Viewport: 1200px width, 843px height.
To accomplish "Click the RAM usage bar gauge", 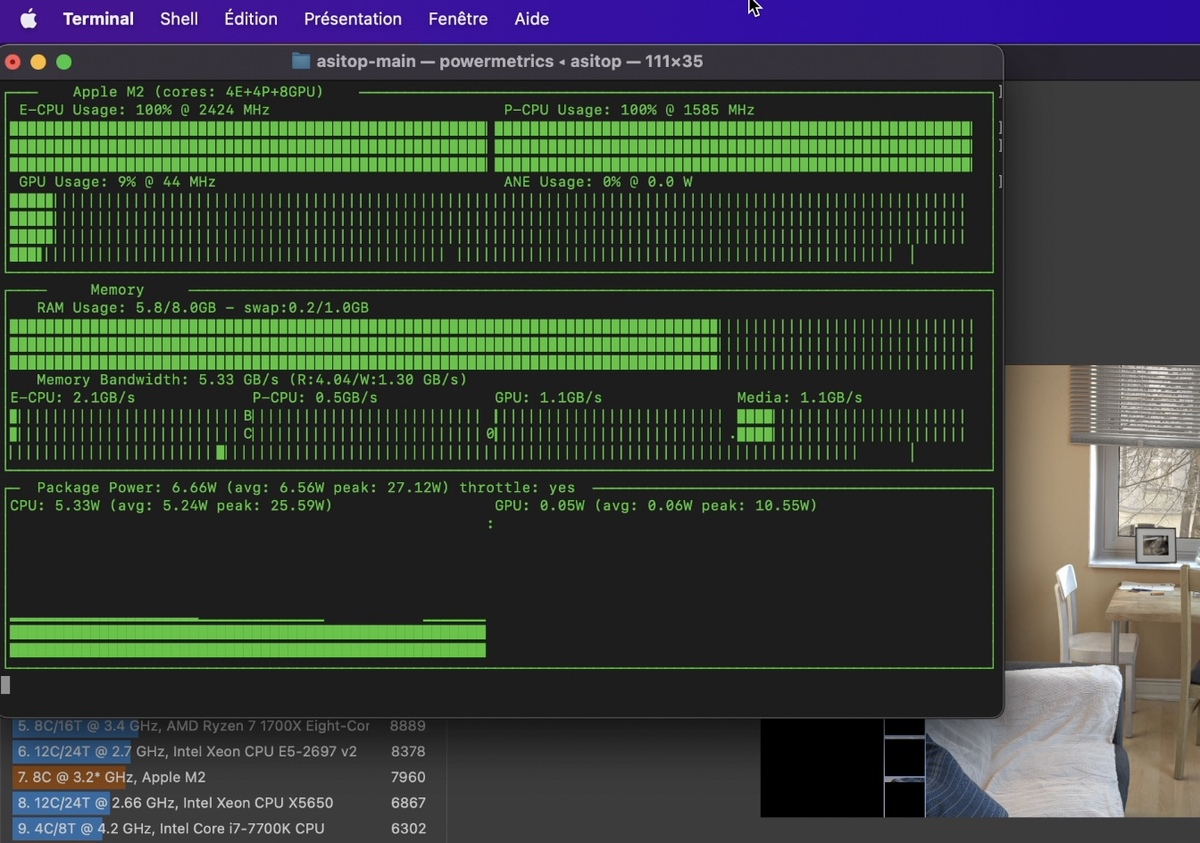I will pos(491,344).
